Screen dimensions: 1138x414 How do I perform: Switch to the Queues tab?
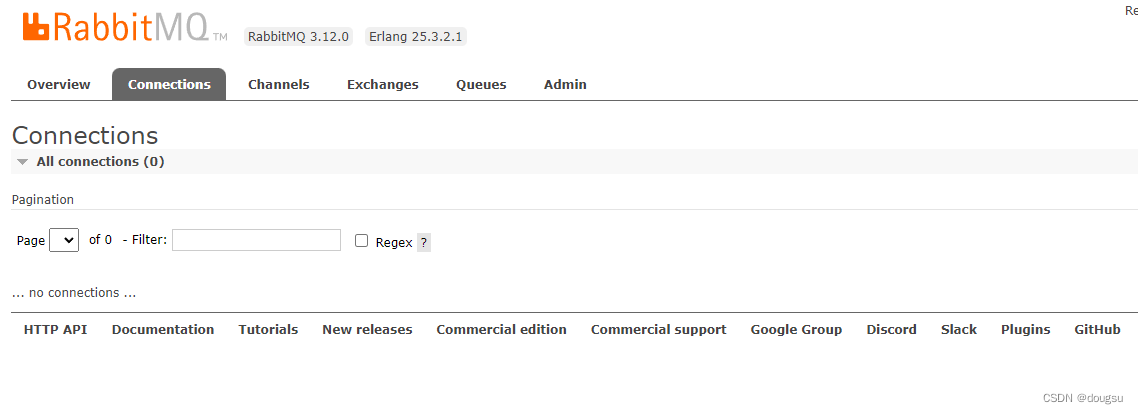[481, 84]
